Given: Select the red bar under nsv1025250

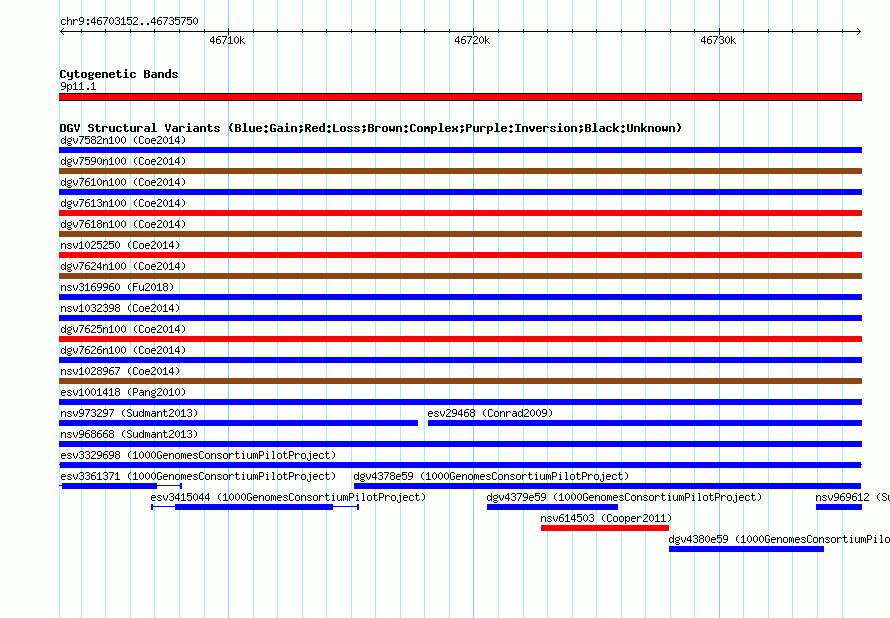Looking at the screenshot, I should (460, 255).
